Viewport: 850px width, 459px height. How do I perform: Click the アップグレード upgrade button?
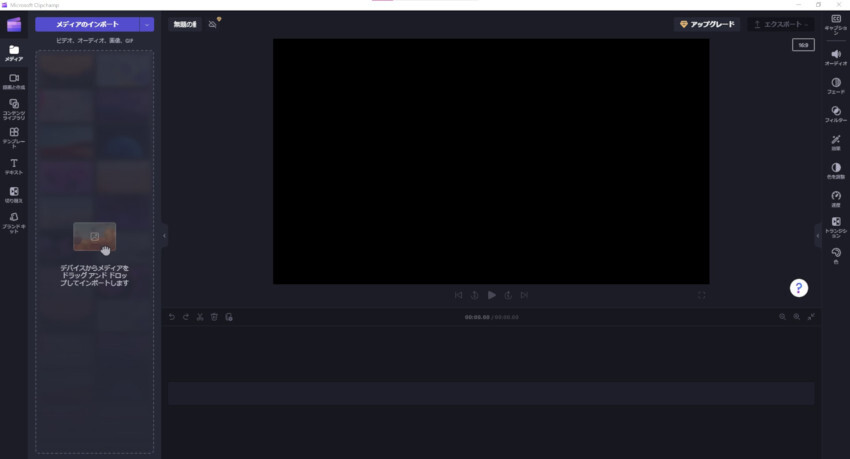[x=707, y=24]
